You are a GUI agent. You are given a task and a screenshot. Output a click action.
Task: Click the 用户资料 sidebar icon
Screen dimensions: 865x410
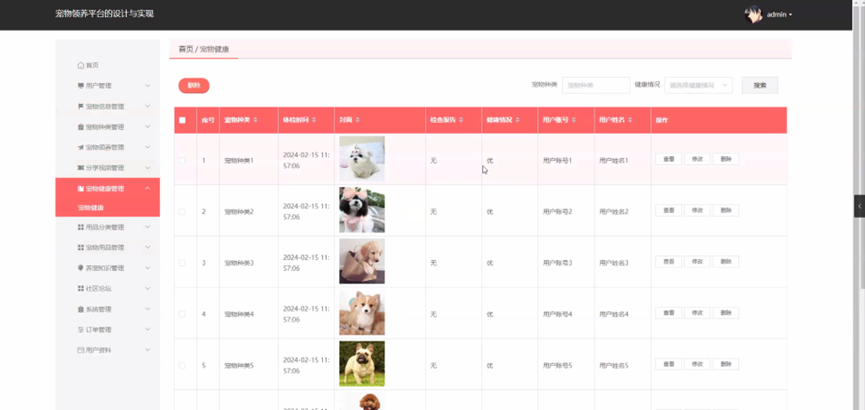81,350
